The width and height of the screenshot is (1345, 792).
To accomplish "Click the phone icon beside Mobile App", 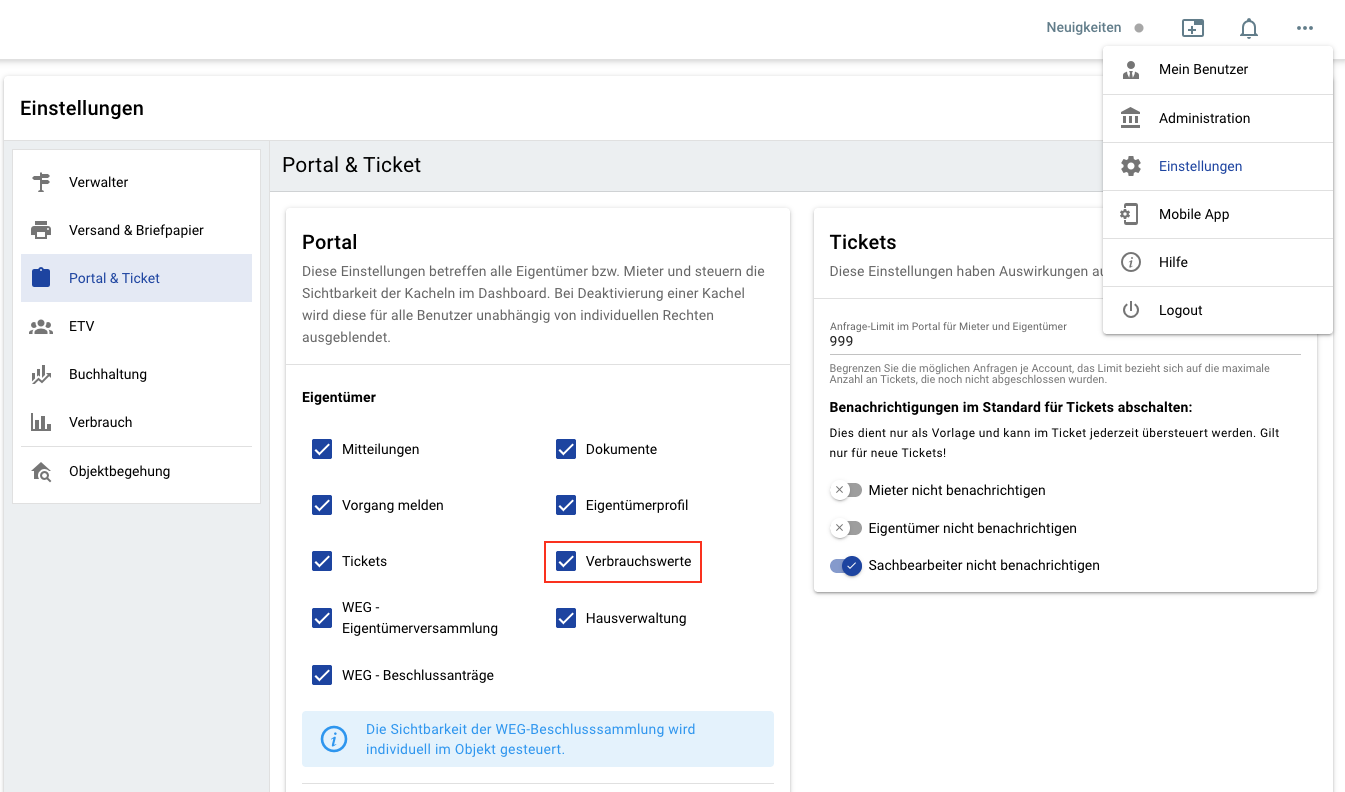I will (x=1131, y=214).
